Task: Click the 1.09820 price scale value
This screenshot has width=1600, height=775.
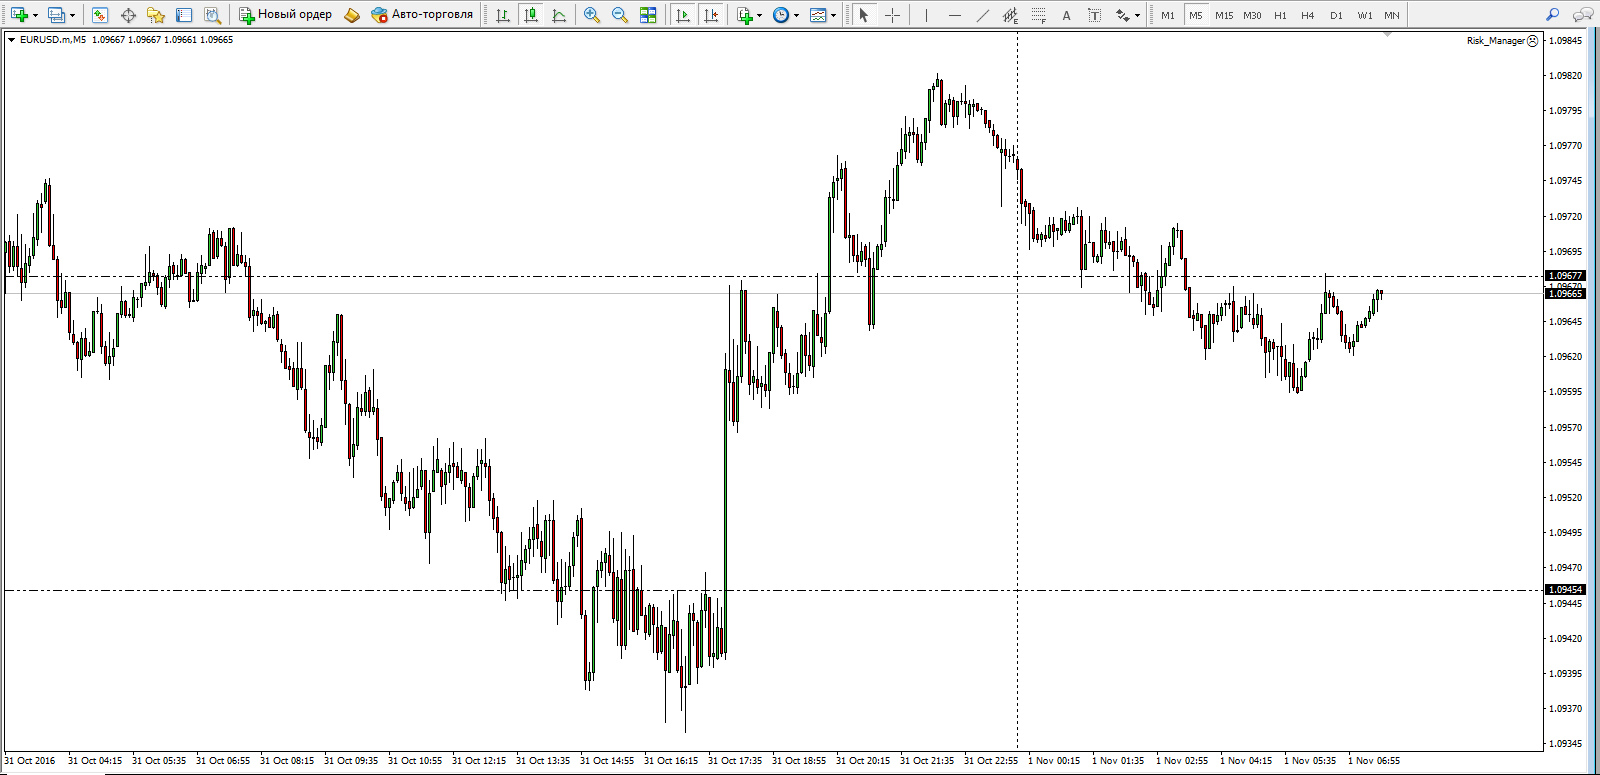Action: tap(1565, 76)
